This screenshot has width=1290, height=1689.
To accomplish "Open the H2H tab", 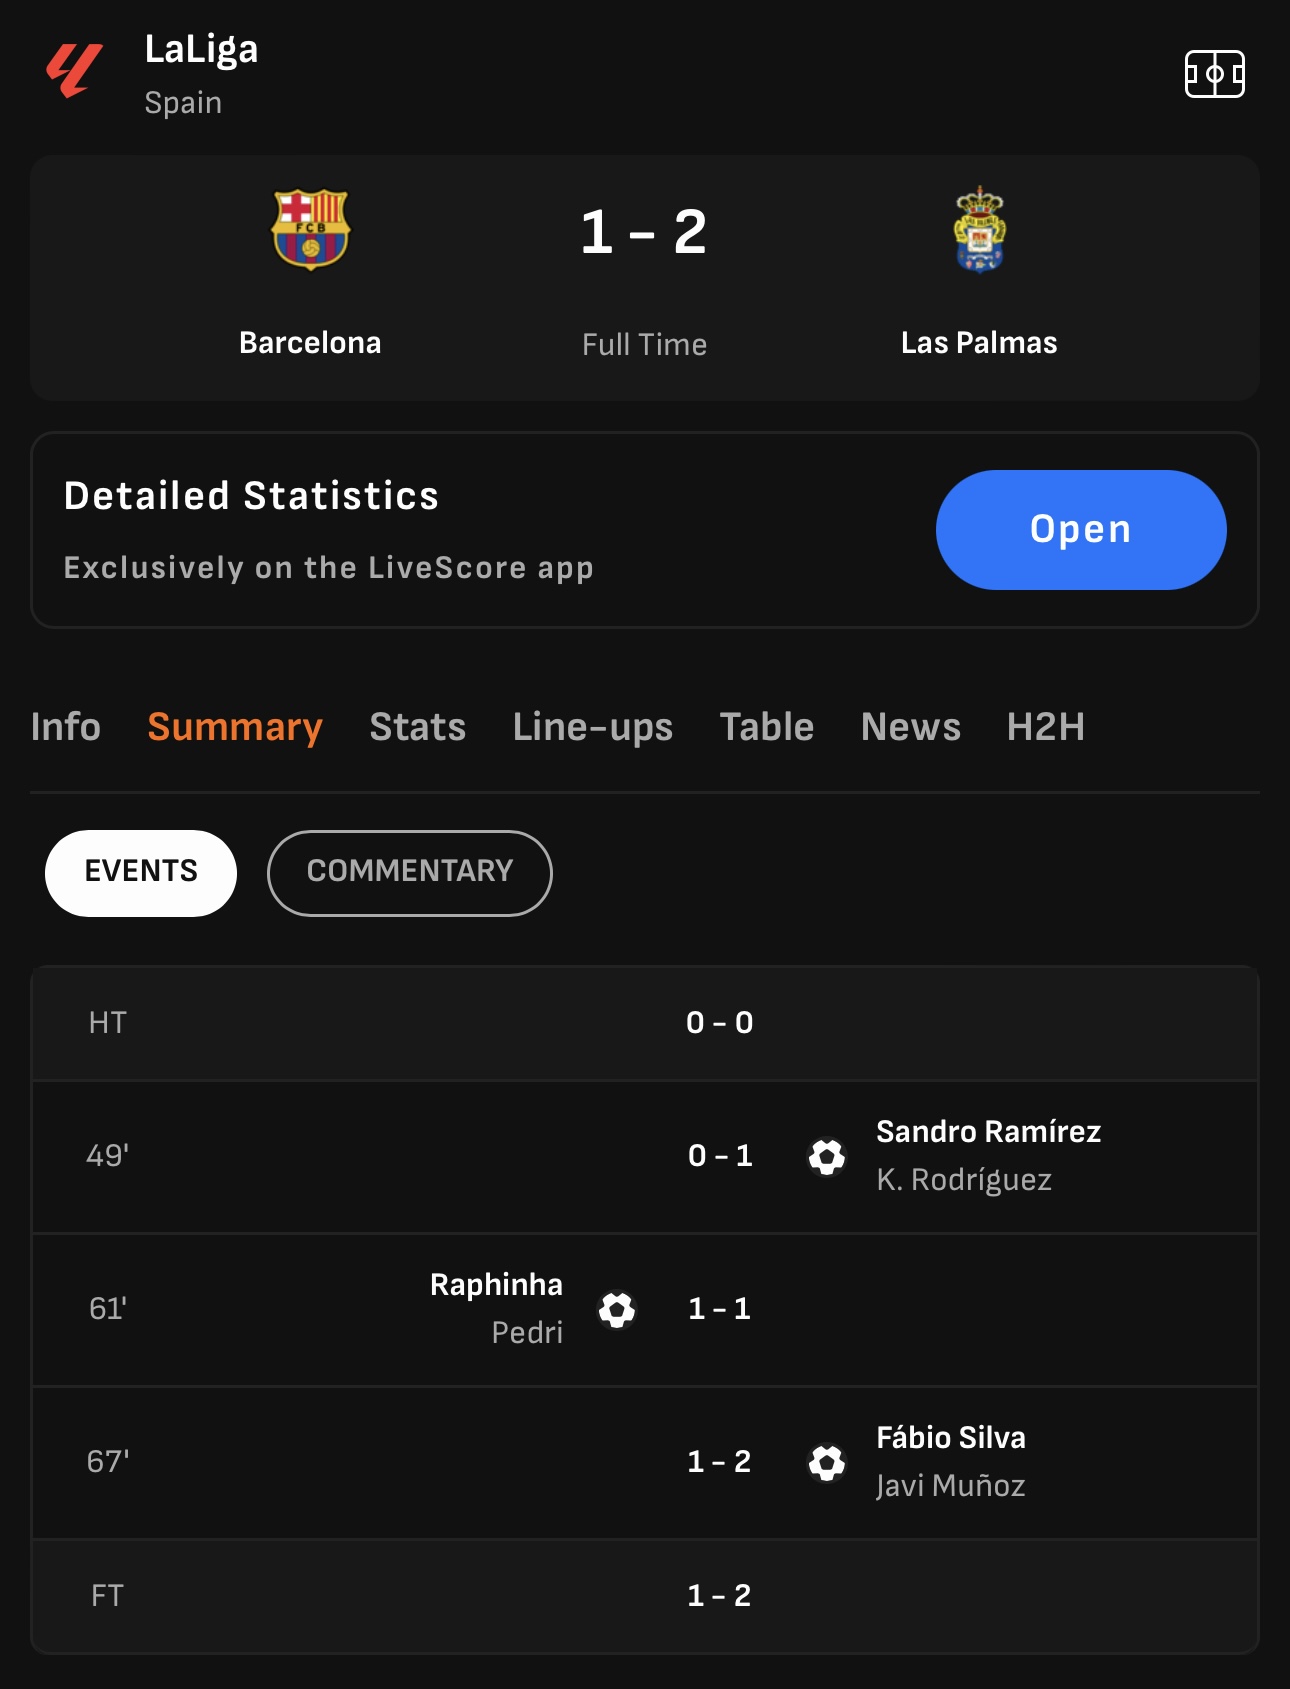I will pos(1046,727).
